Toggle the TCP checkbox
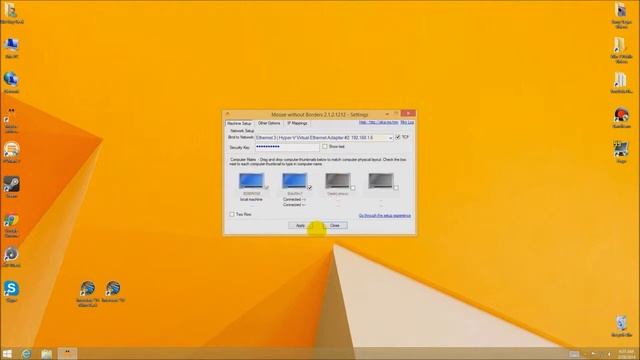The width and height of the screenshot is (640, 360). 398,138
